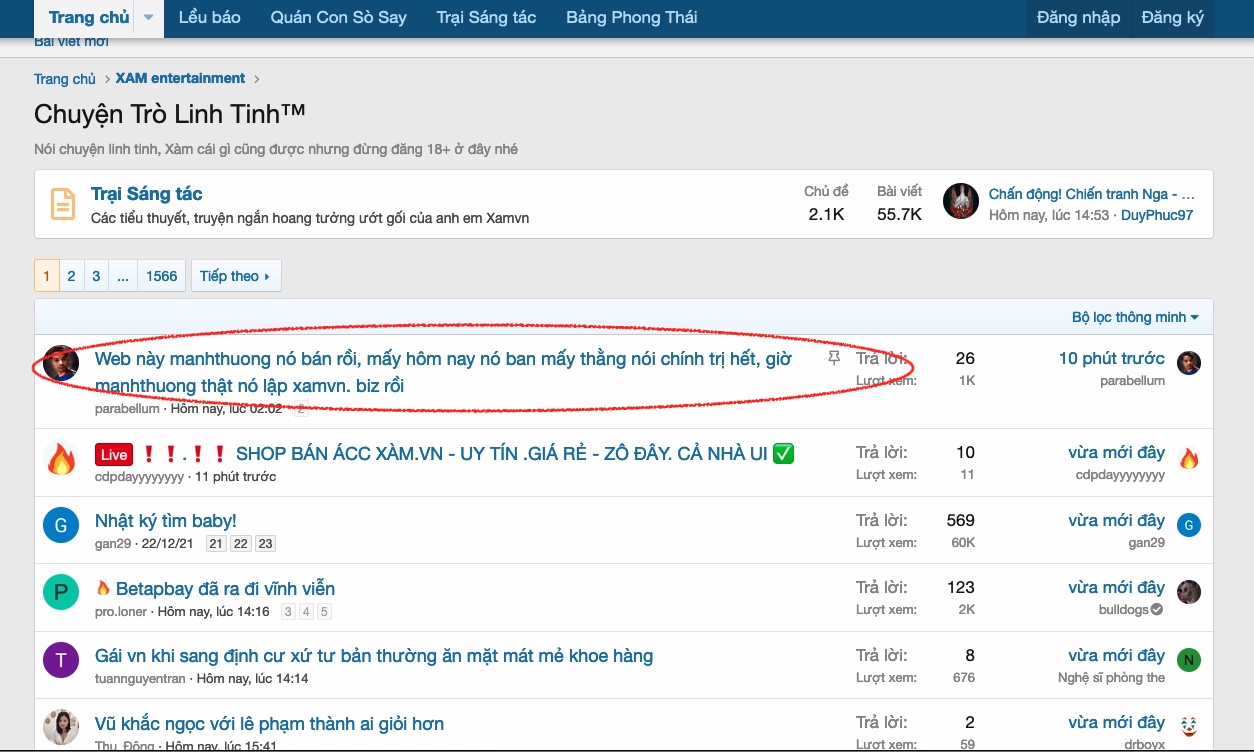This screenshot has width=1254, height=752.
Task: Jump to page 22 of Nhật ký thread
Action: click(x=240, y=544)
